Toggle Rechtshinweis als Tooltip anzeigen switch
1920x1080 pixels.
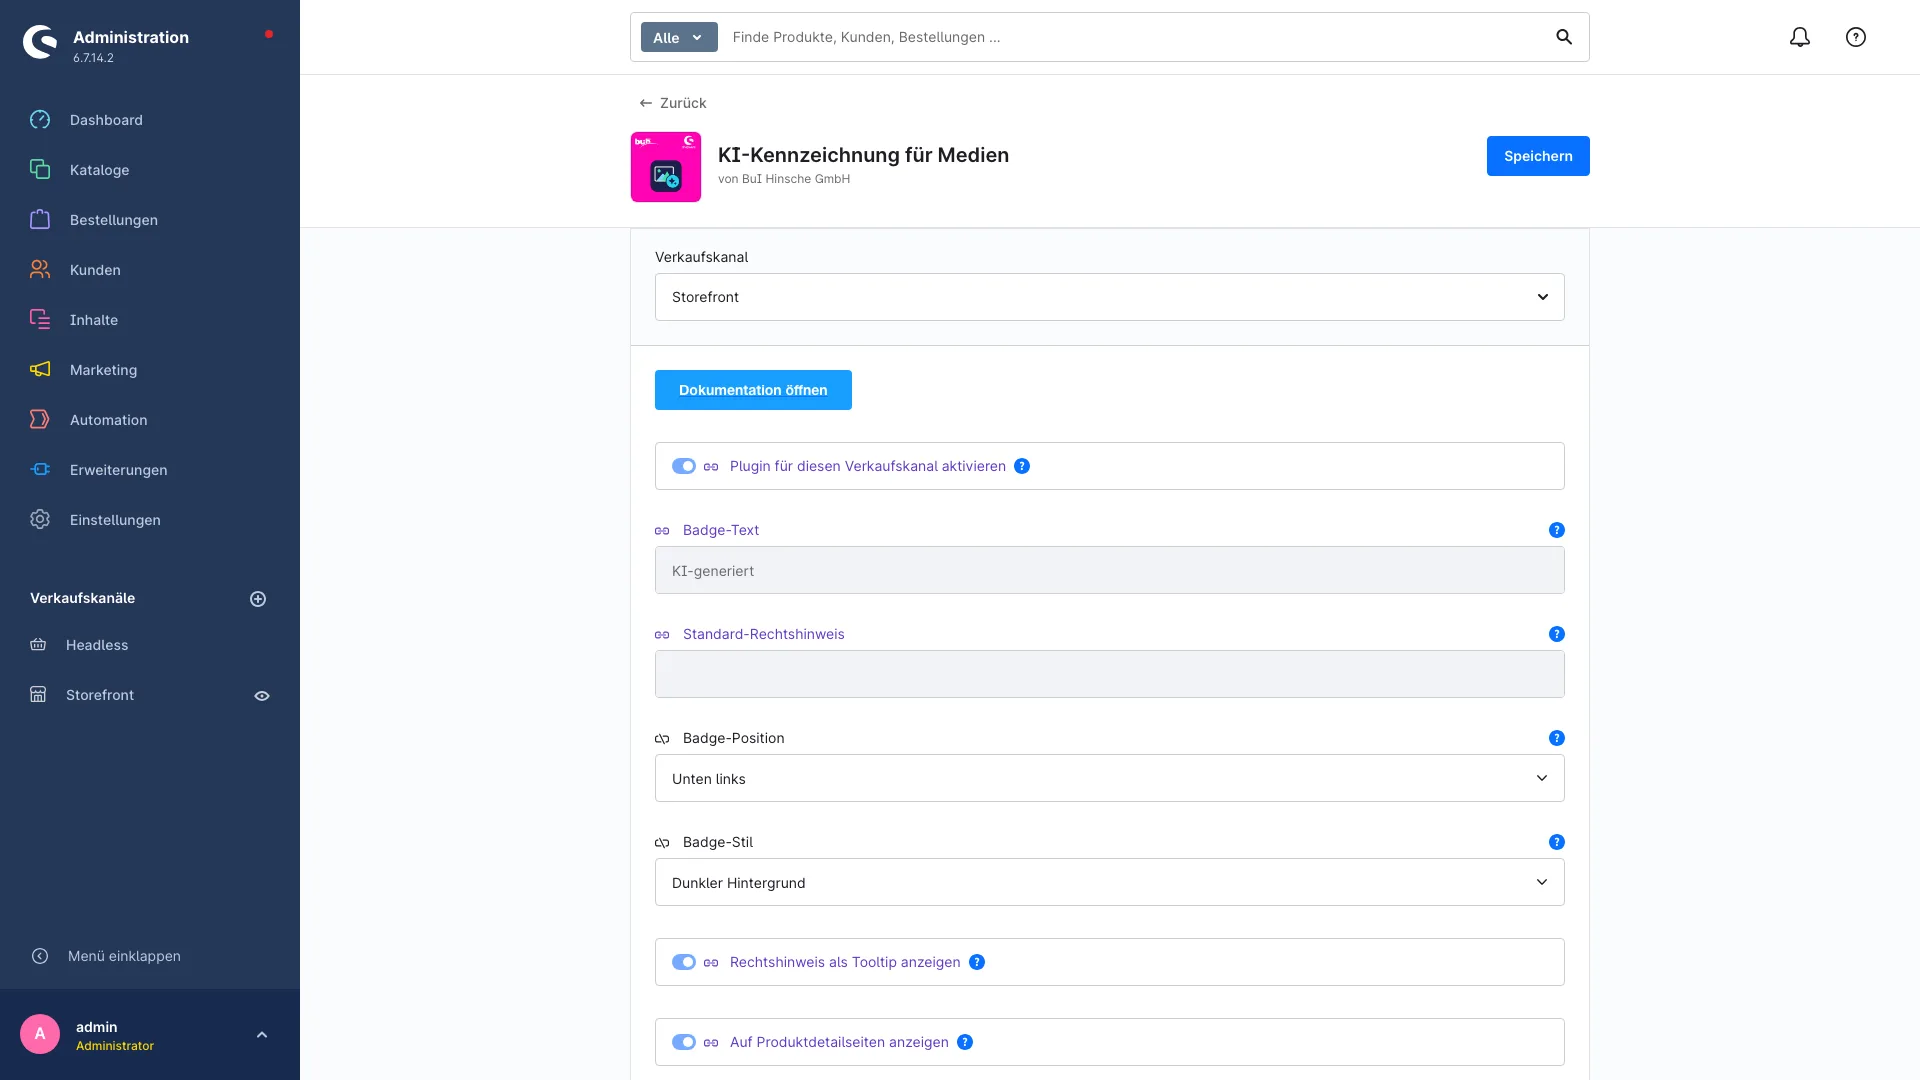click(684, 962)
